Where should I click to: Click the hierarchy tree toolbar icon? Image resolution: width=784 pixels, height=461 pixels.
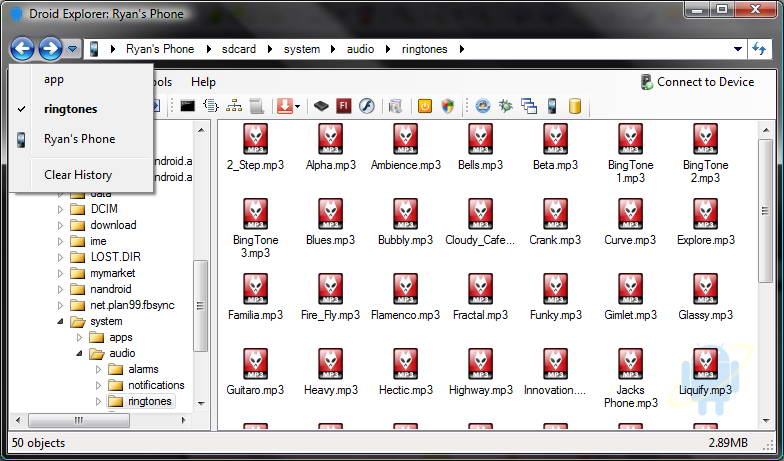tap(234, 106)
